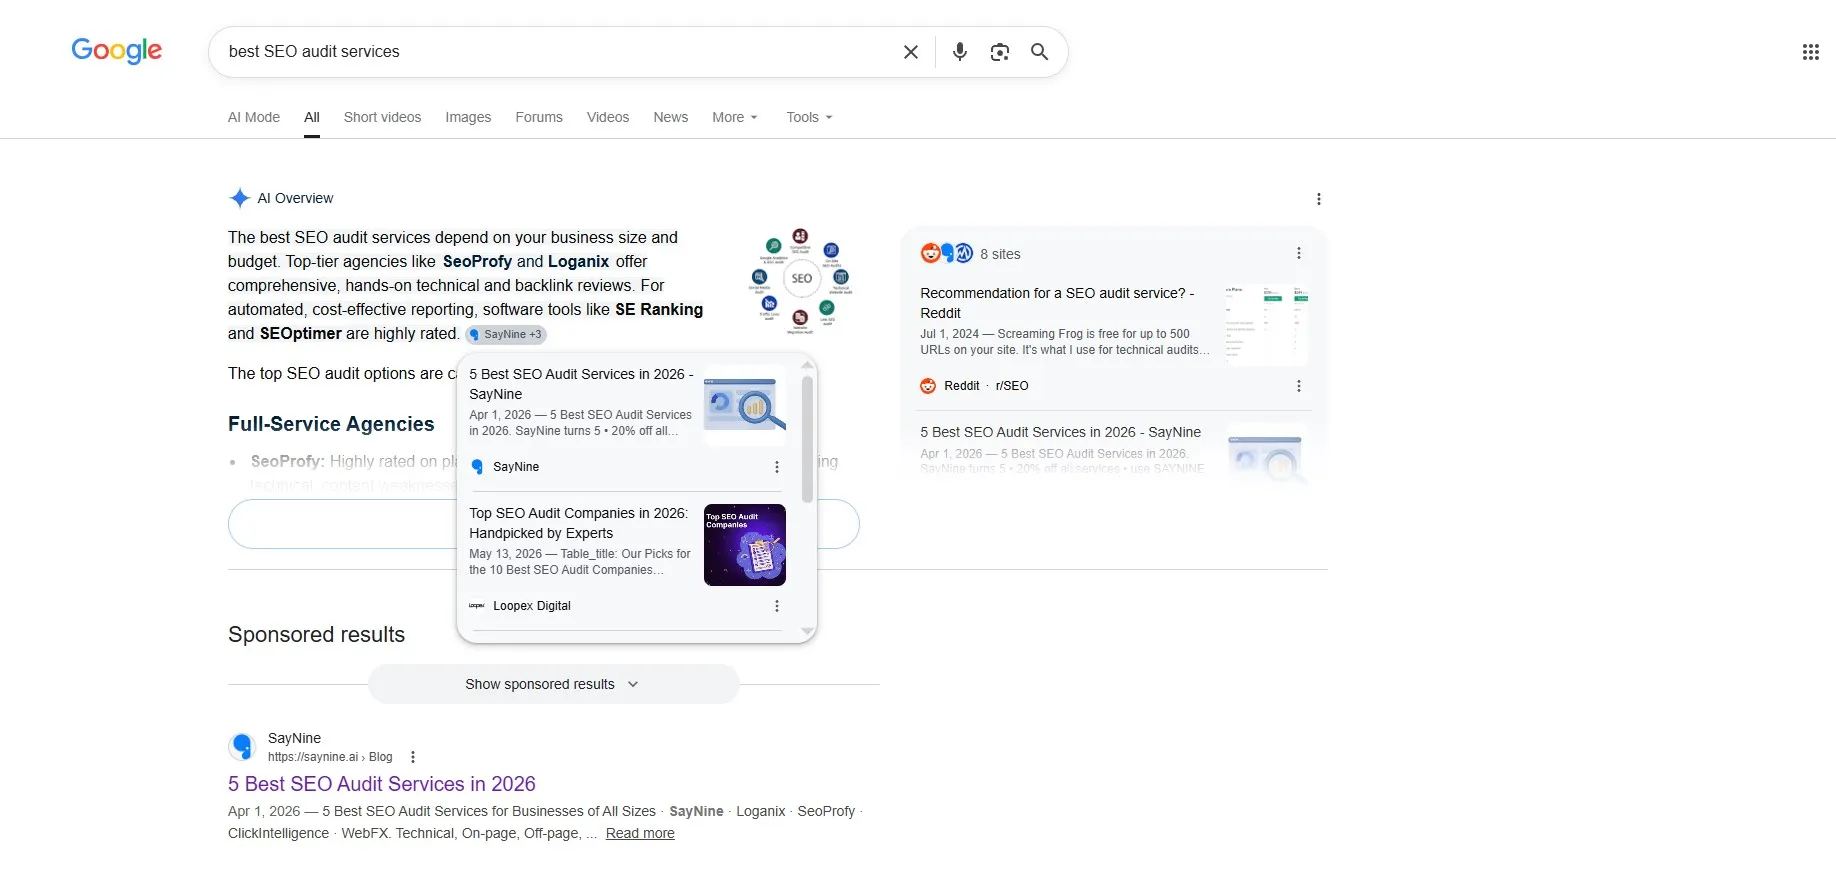Expand the Tools dropdown

809,117
